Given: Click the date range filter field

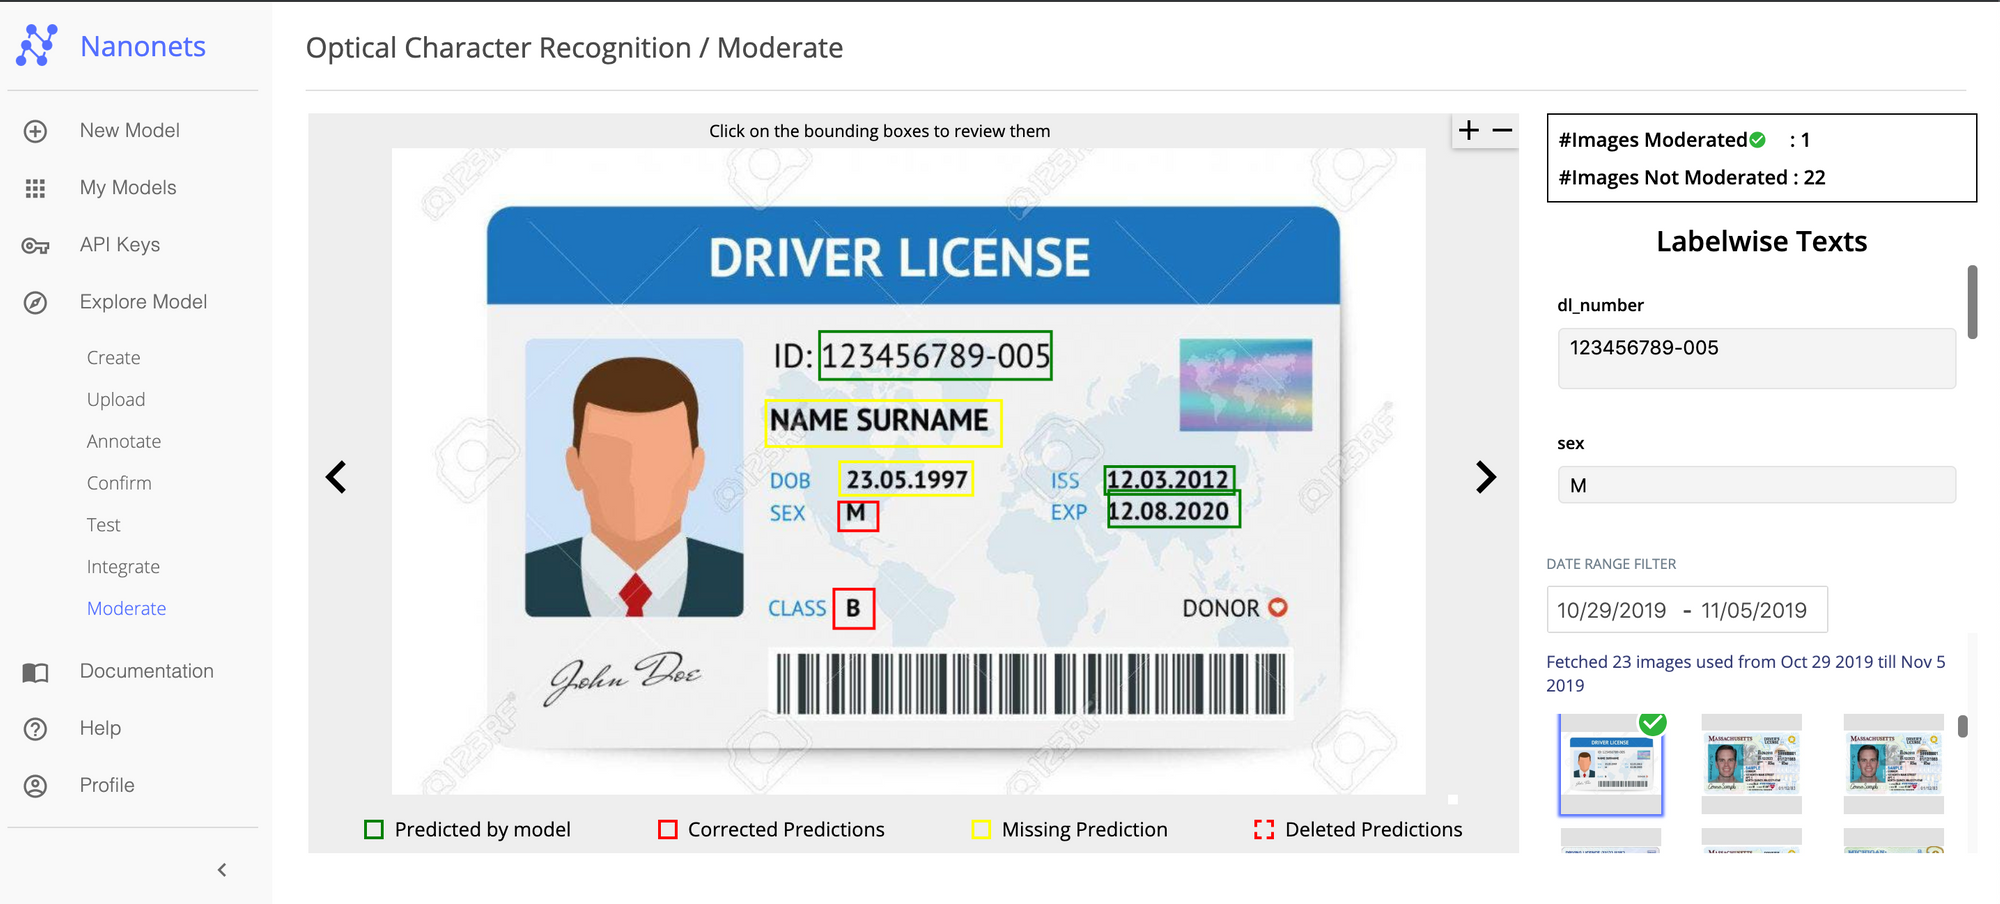Looking at the screenshot, I should pos(1686,610).
